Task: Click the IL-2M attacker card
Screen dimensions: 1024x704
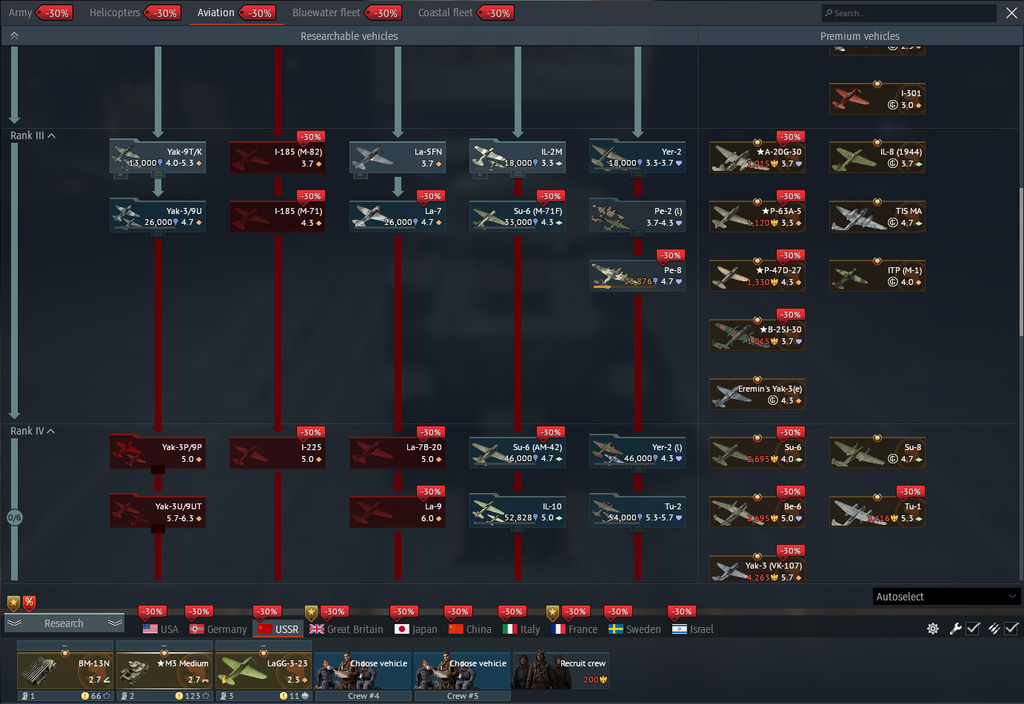Action: (x=517, y=157)
